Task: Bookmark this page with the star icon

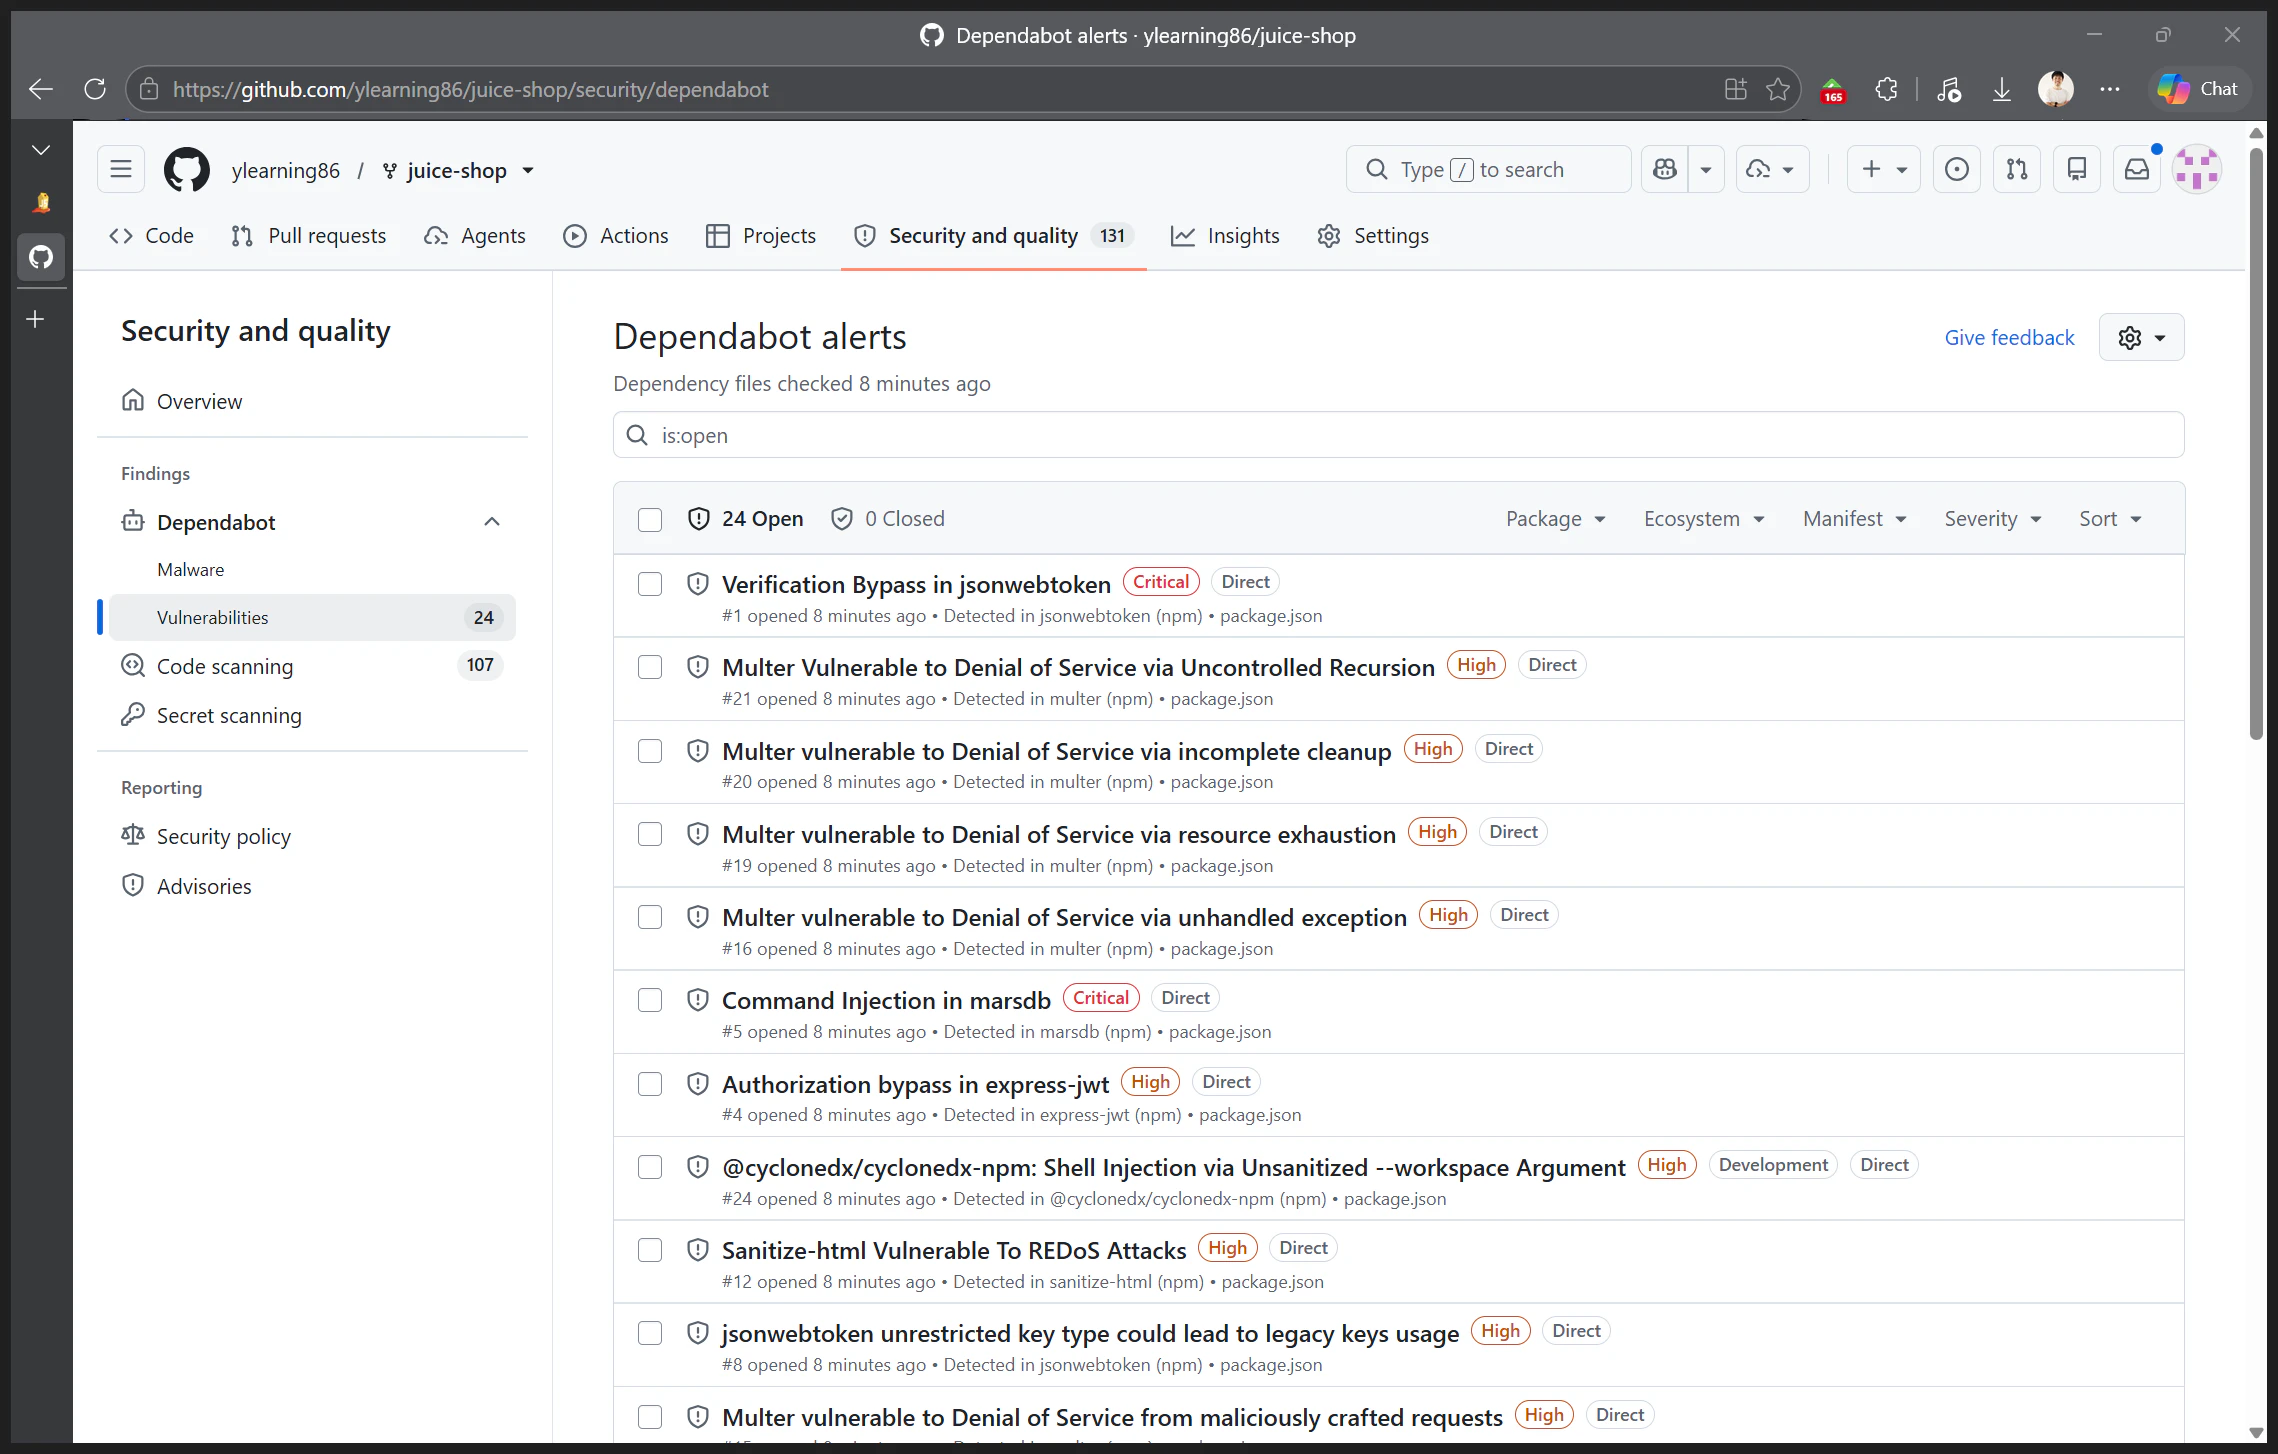Action: (1778, 89)
